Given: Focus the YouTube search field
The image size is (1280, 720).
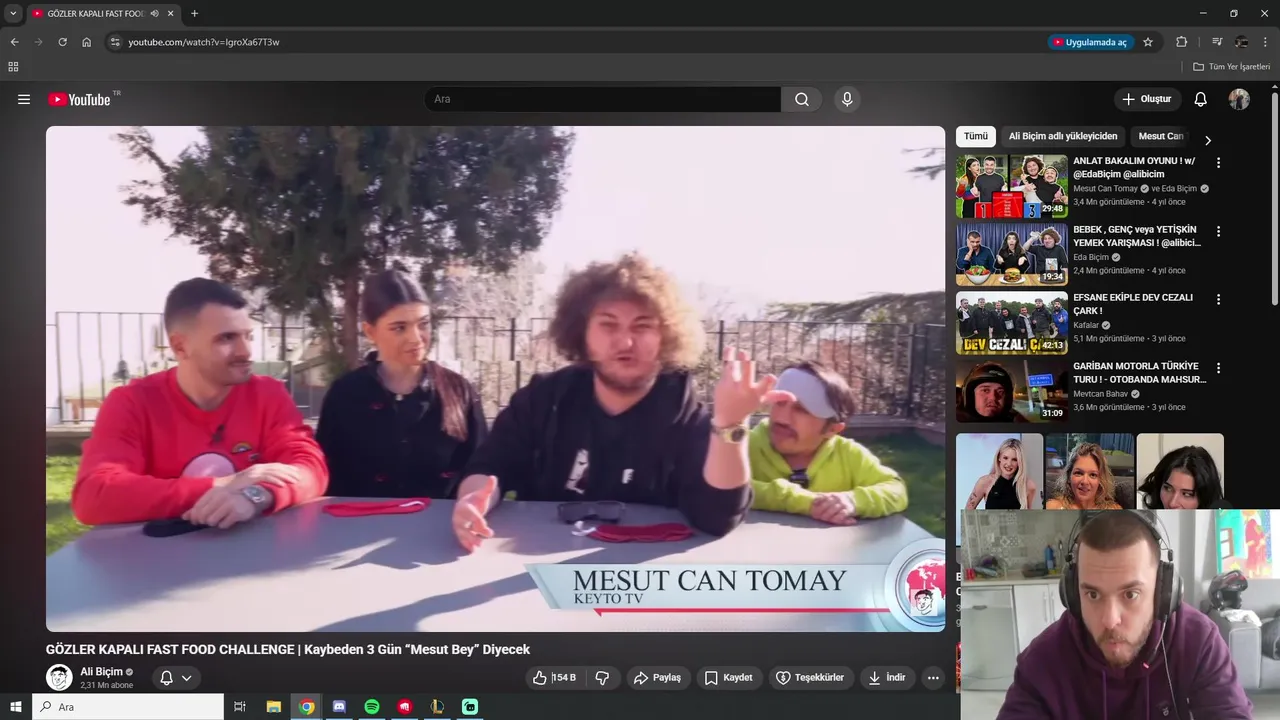Looking at the screenshot, I should (x=602, y=99).
